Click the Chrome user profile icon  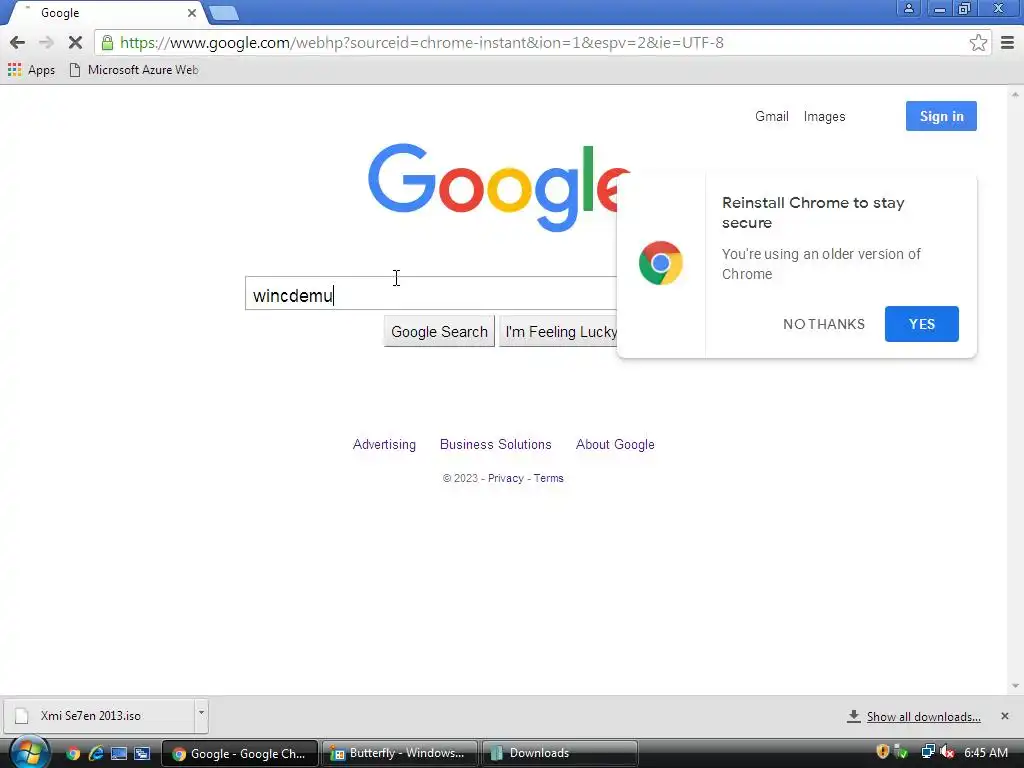click(908, 8)
